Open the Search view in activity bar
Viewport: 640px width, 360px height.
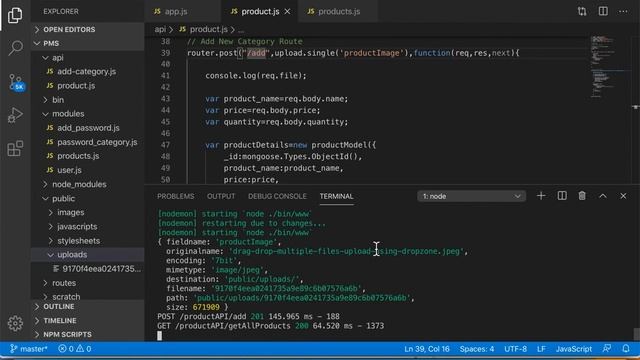(15, 48)
